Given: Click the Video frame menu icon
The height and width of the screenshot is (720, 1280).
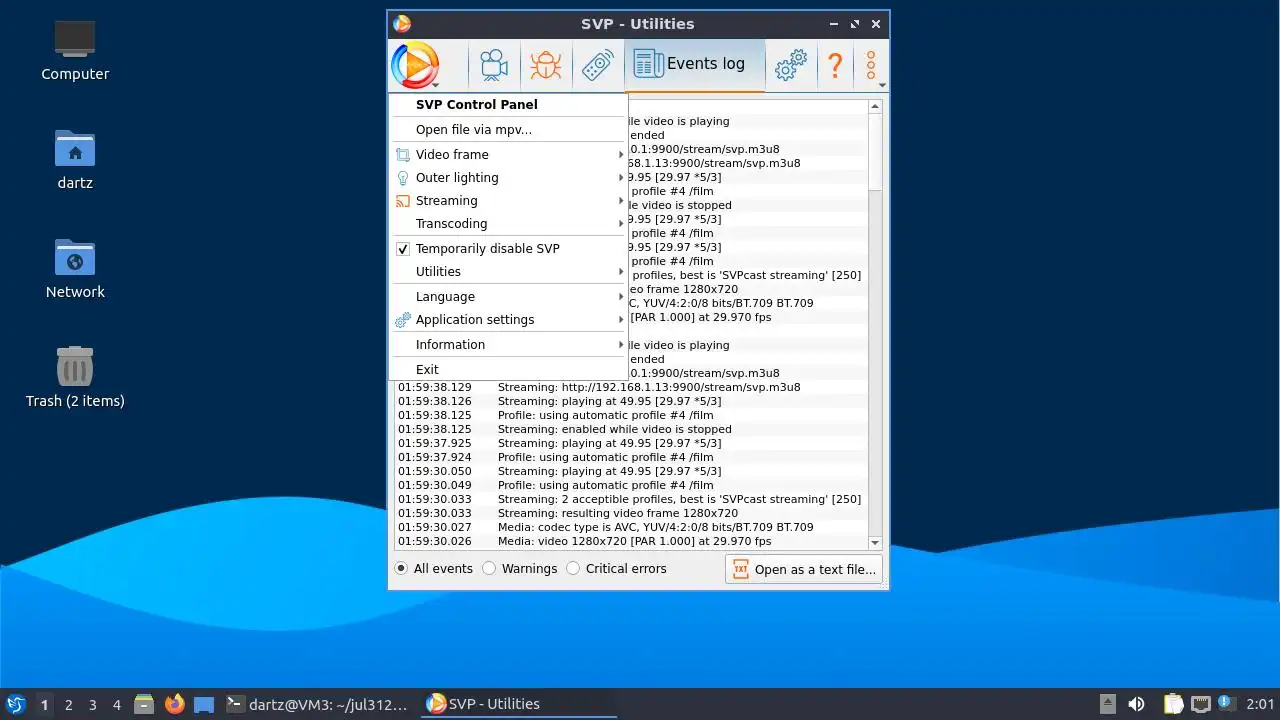Looking at the screenshot, I should point(403,155).
